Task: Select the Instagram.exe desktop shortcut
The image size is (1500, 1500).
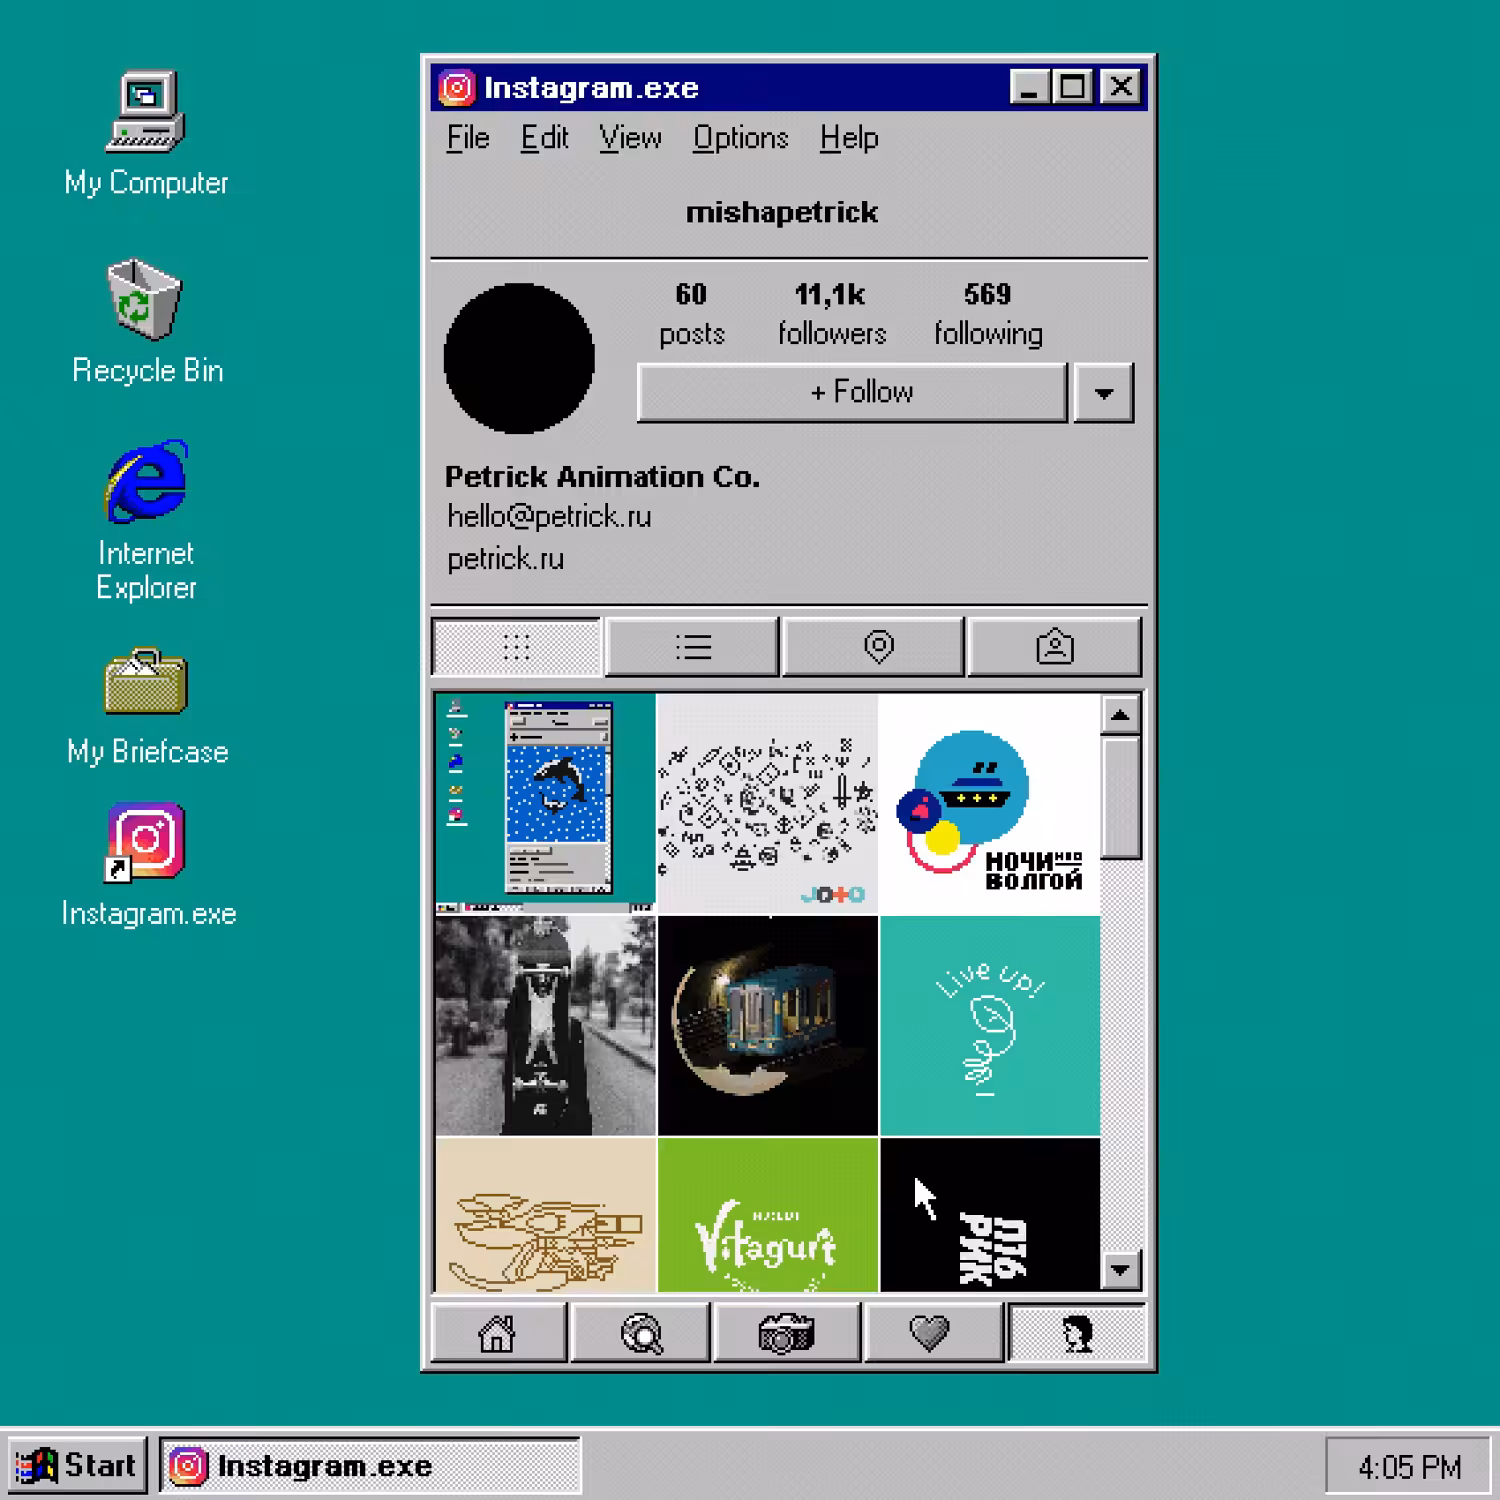Action: [147, 866]
